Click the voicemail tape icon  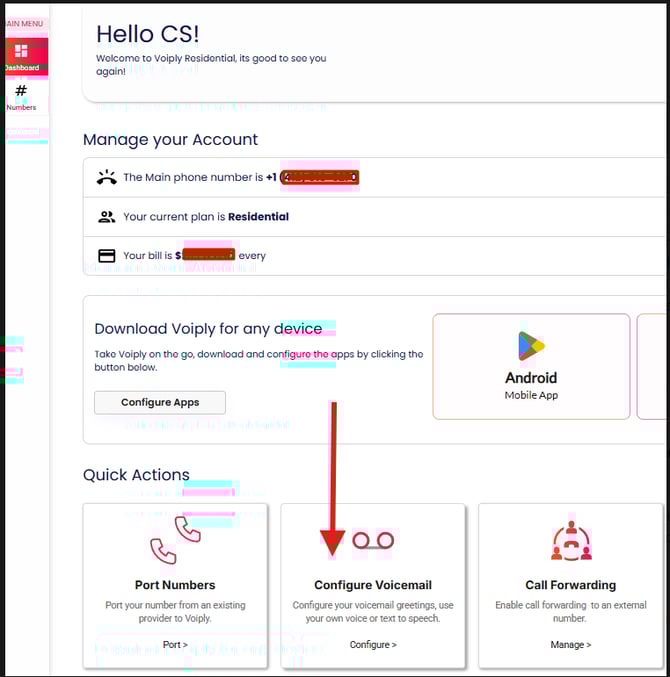pos(373,541)
